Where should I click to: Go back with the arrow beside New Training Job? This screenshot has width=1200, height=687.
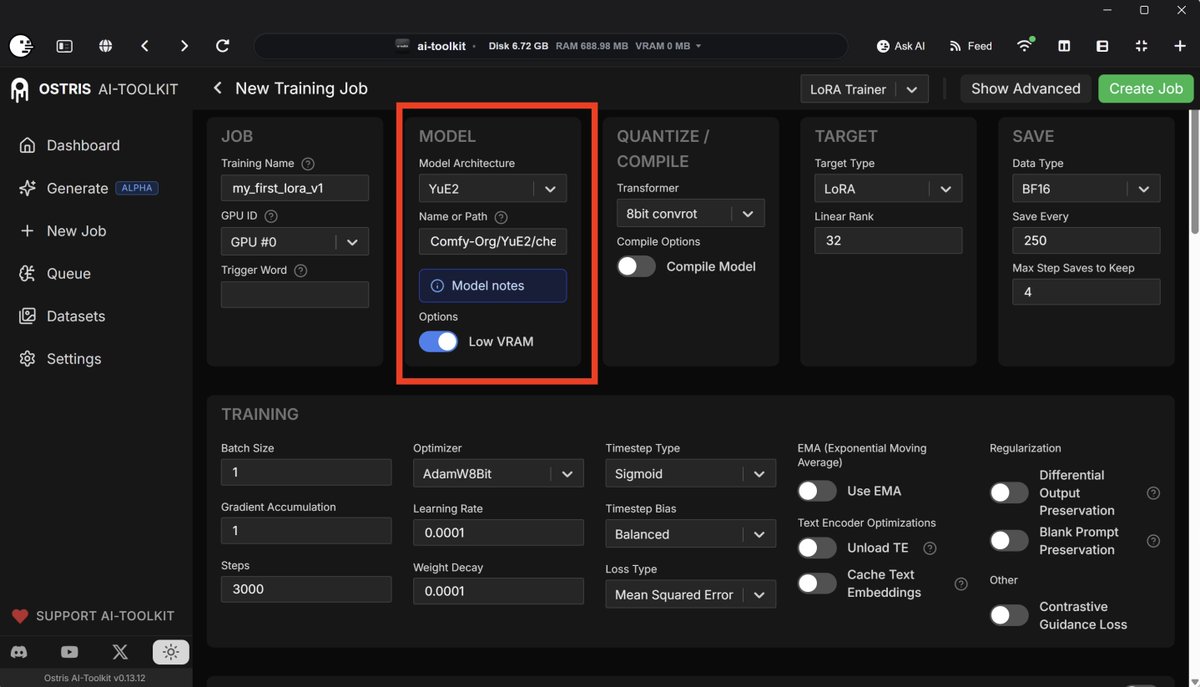tap(217, 88)
